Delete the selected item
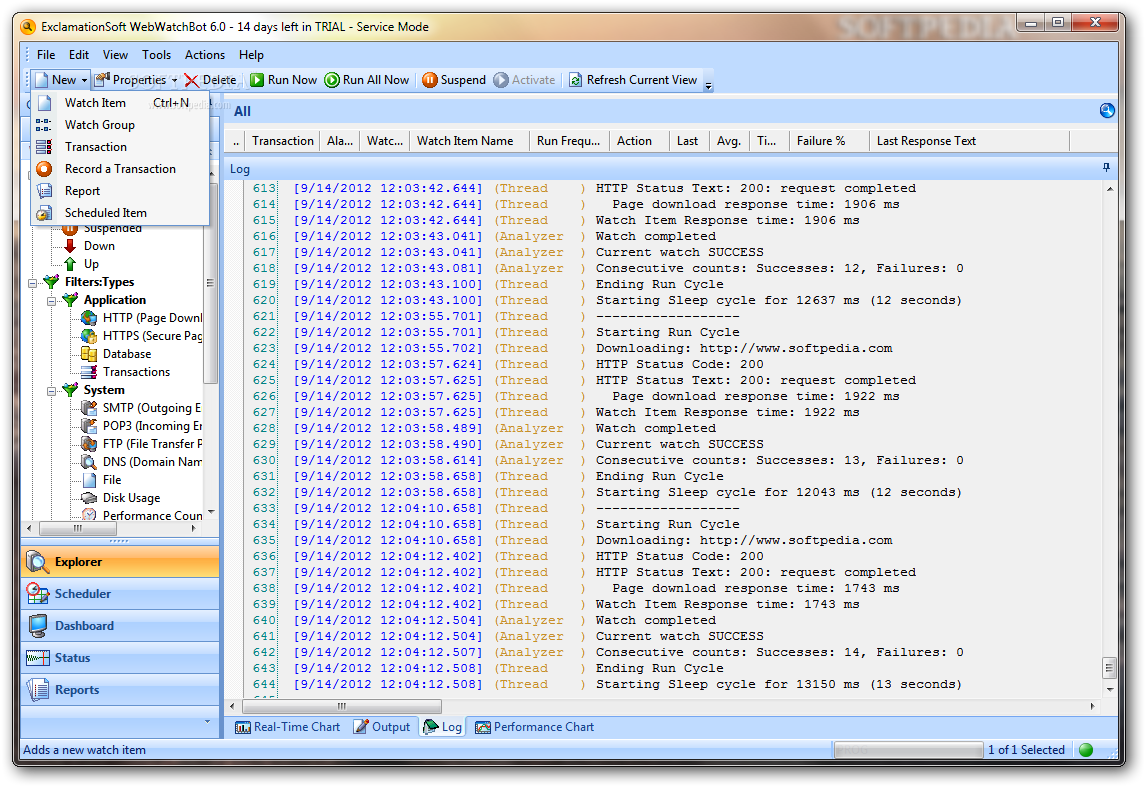Image resolution: width=1146 pixels, height=787 pixels. tap(210, 80)
